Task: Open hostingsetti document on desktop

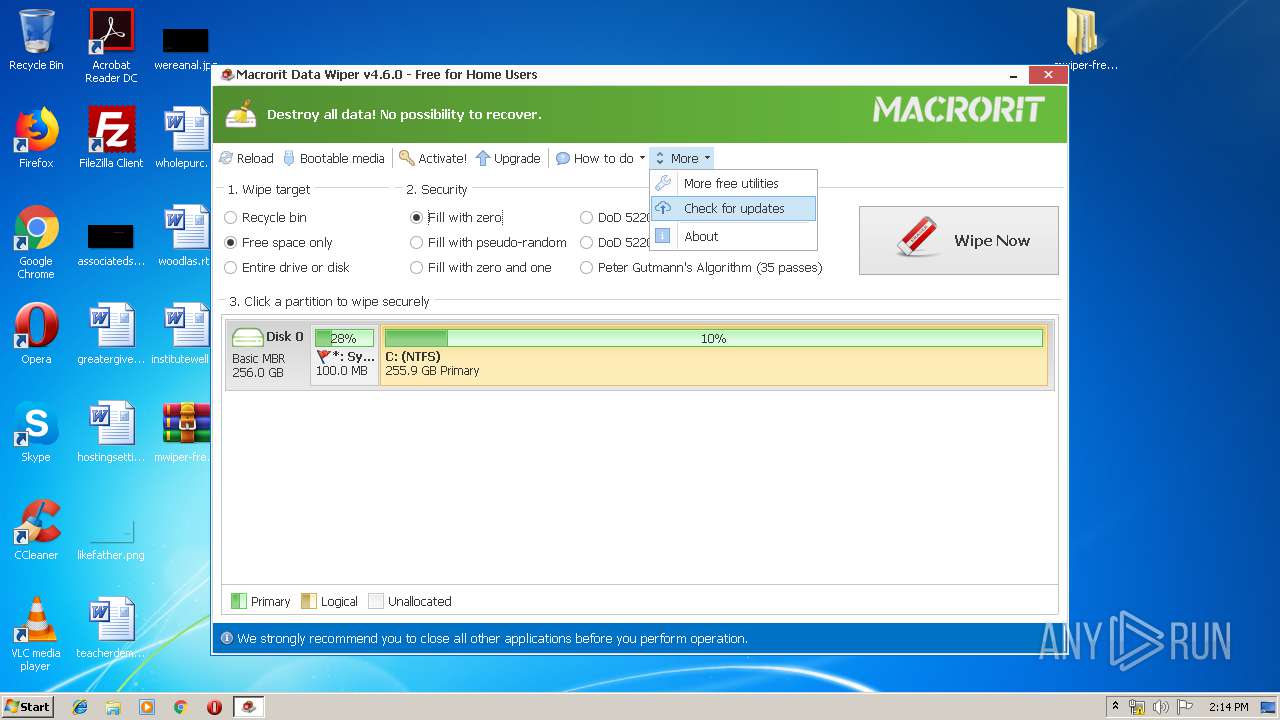Action: click(111, 431)
